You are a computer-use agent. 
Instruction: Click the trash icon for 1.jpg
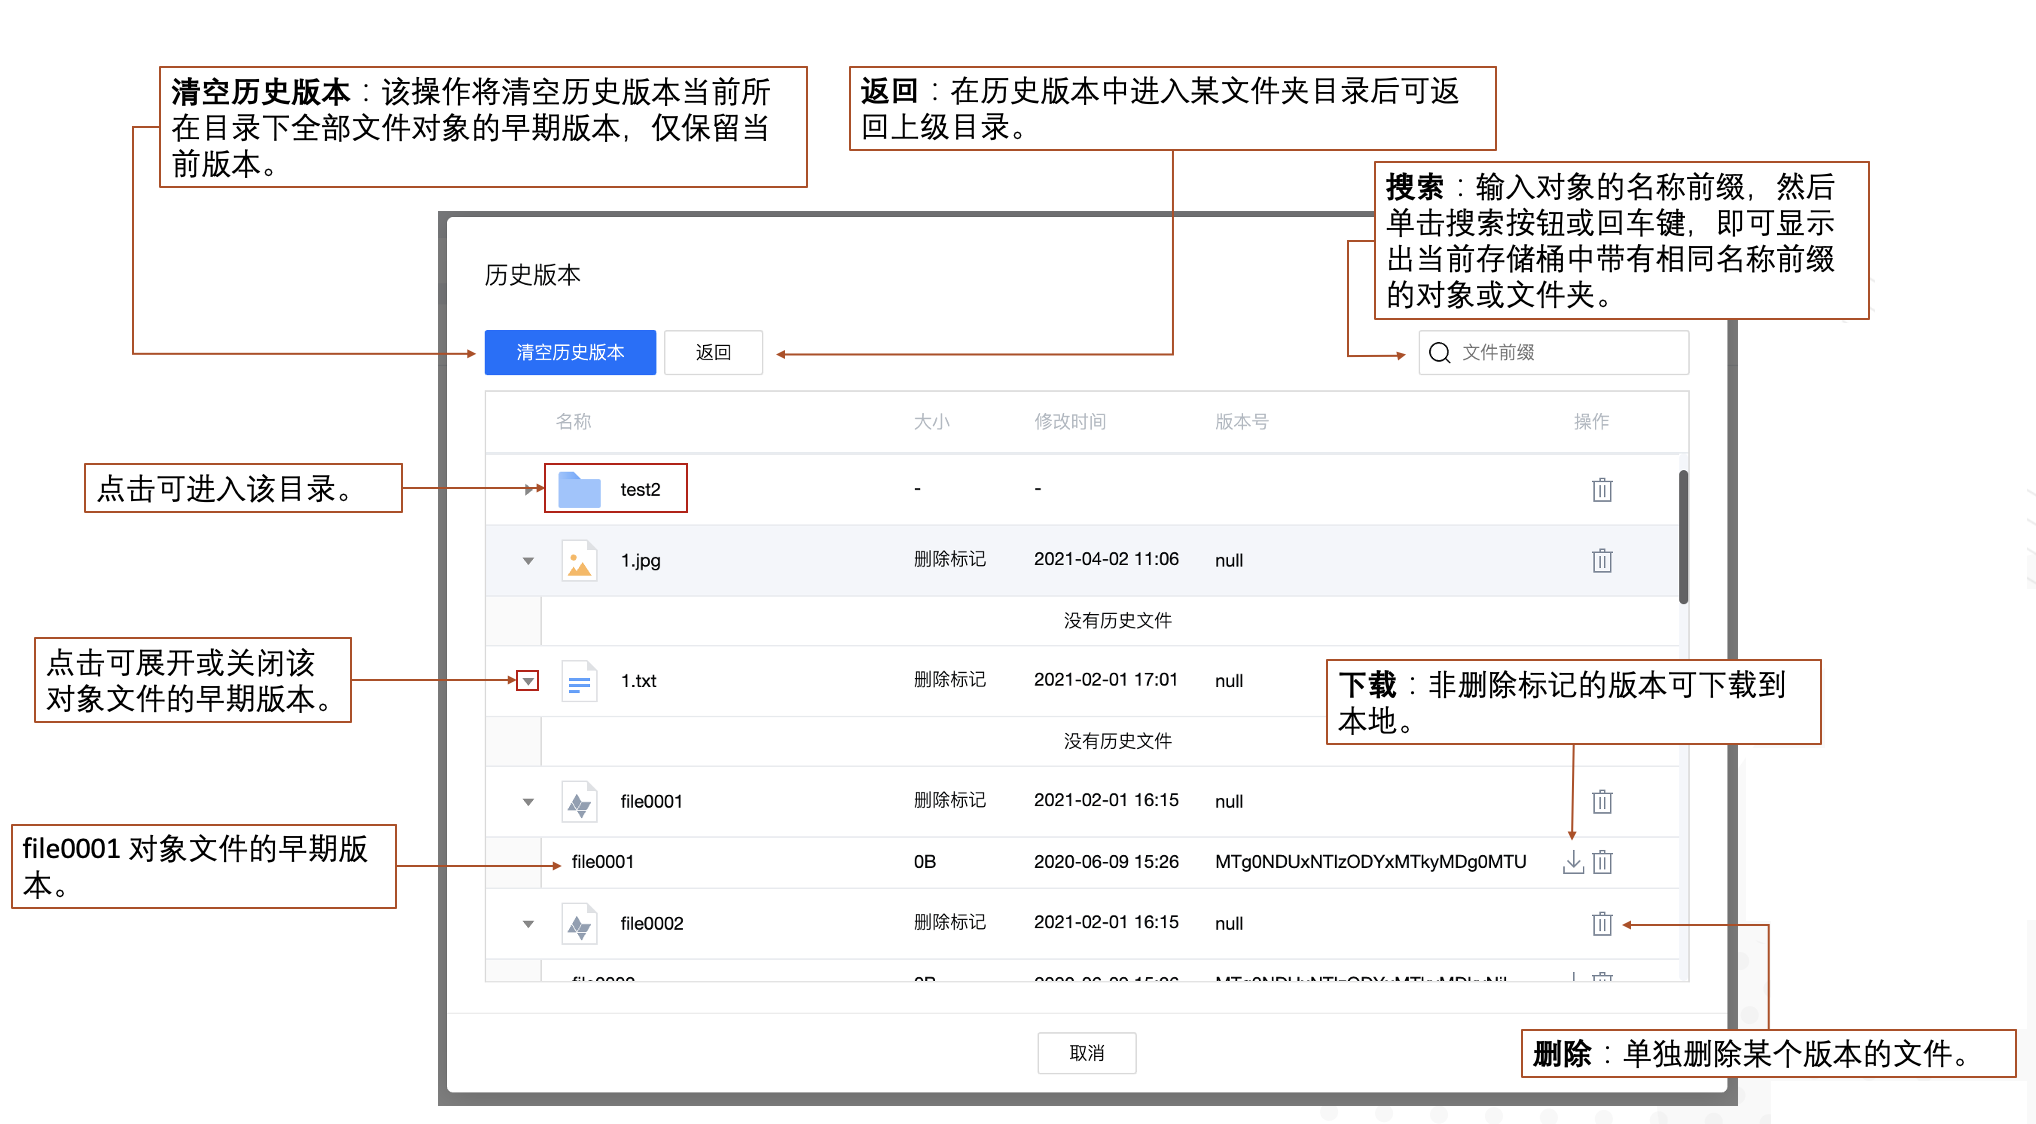click(1601, 560)
